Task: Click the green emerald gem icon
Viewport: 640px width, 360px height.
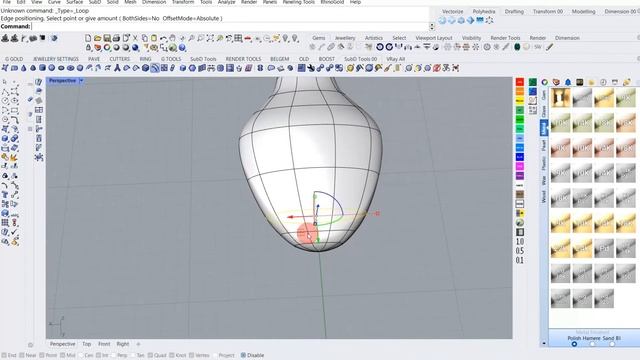Action: [x=517, y=47]
